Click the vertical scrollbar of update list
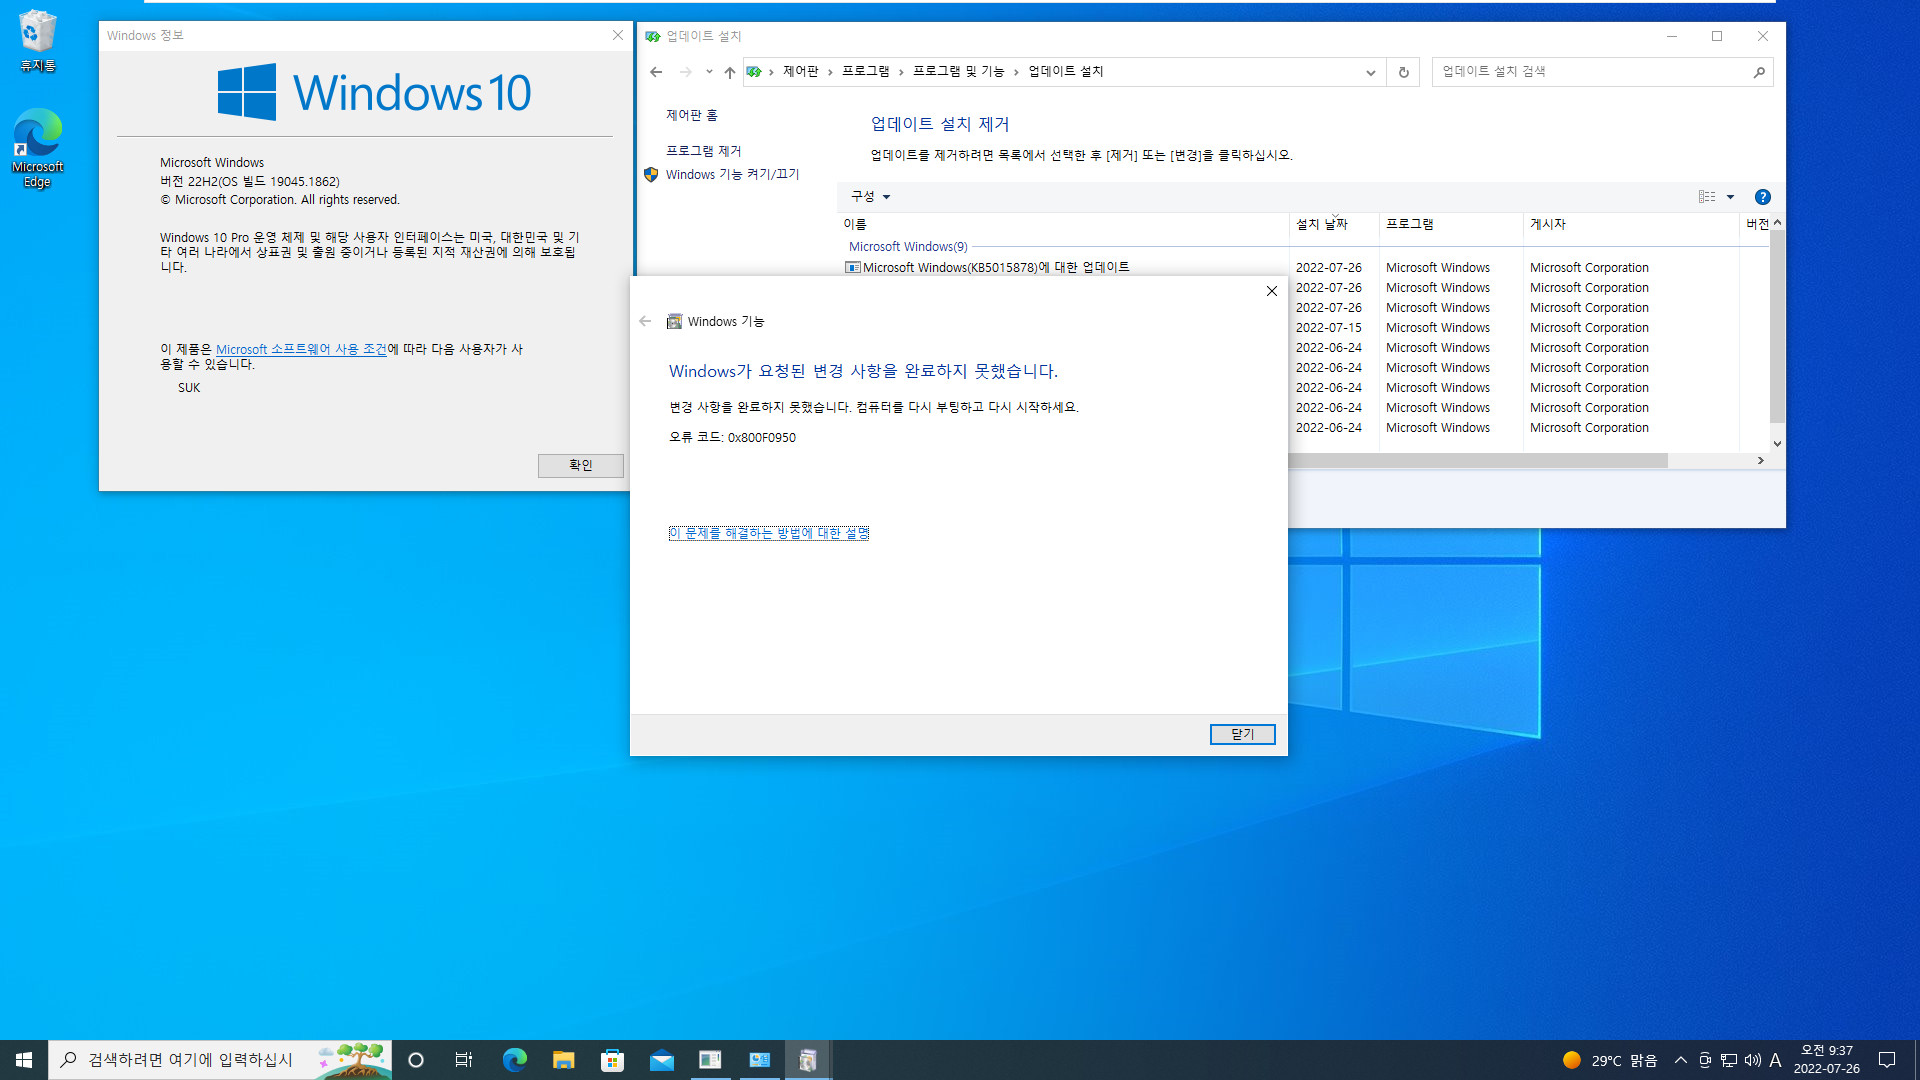The image size is (1920, 1080). tap(1777, 326)
